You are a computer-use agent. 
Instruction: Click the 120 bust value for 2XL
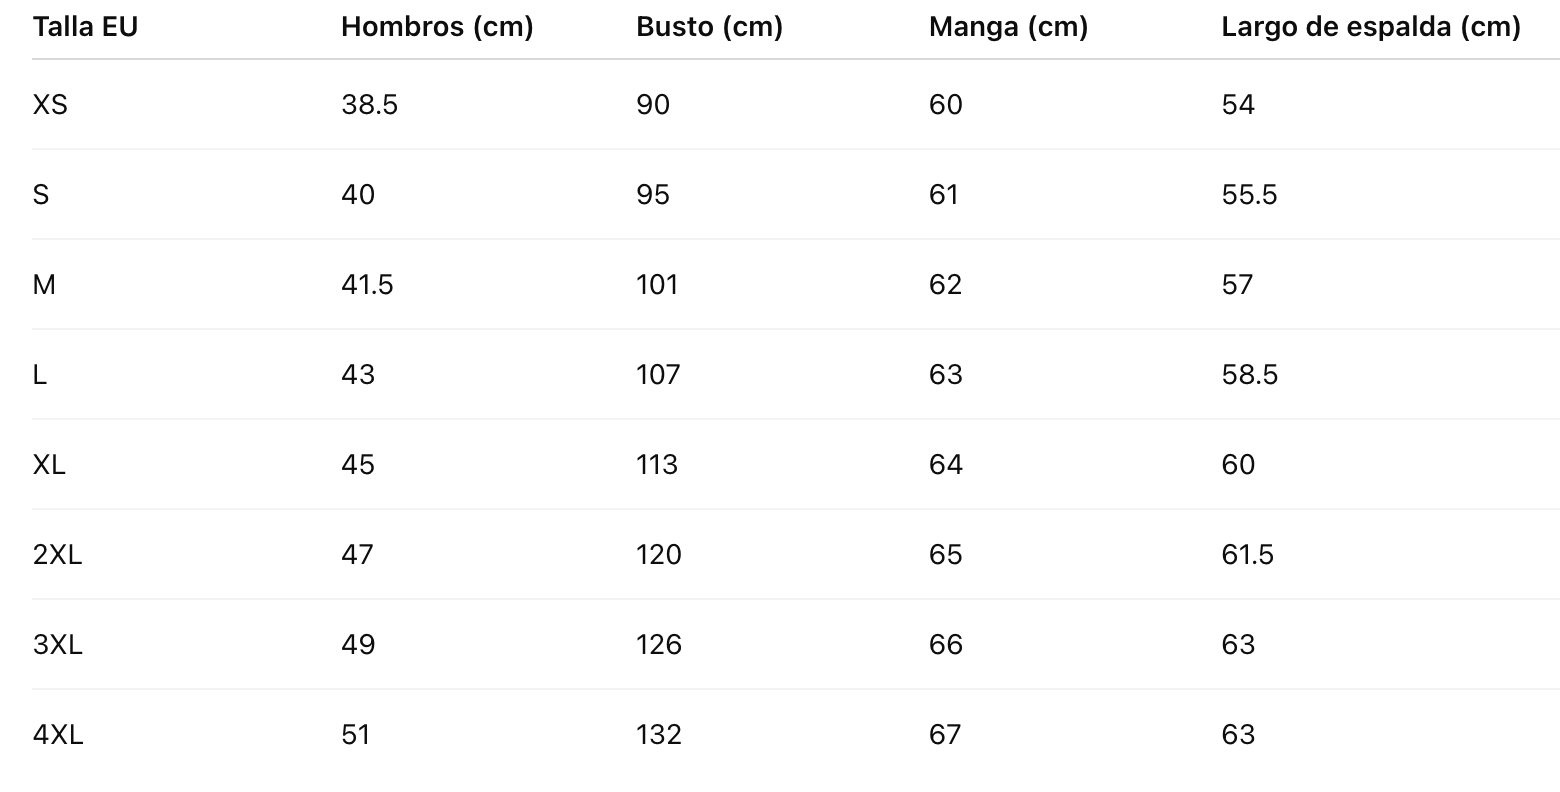pyautogui.click(x=658, y=555)
